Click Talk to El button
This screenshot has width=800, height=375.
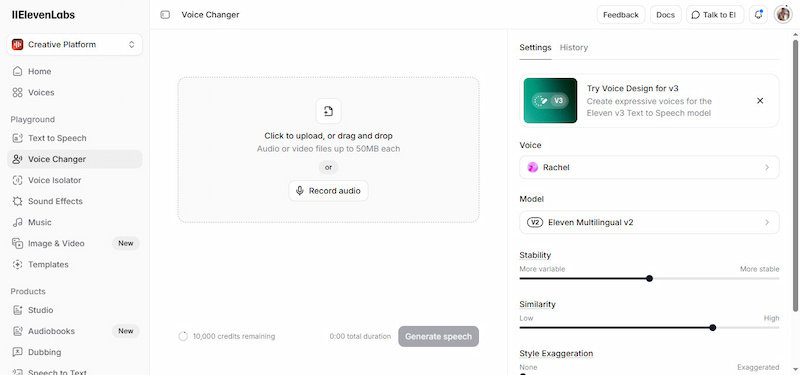715,15
